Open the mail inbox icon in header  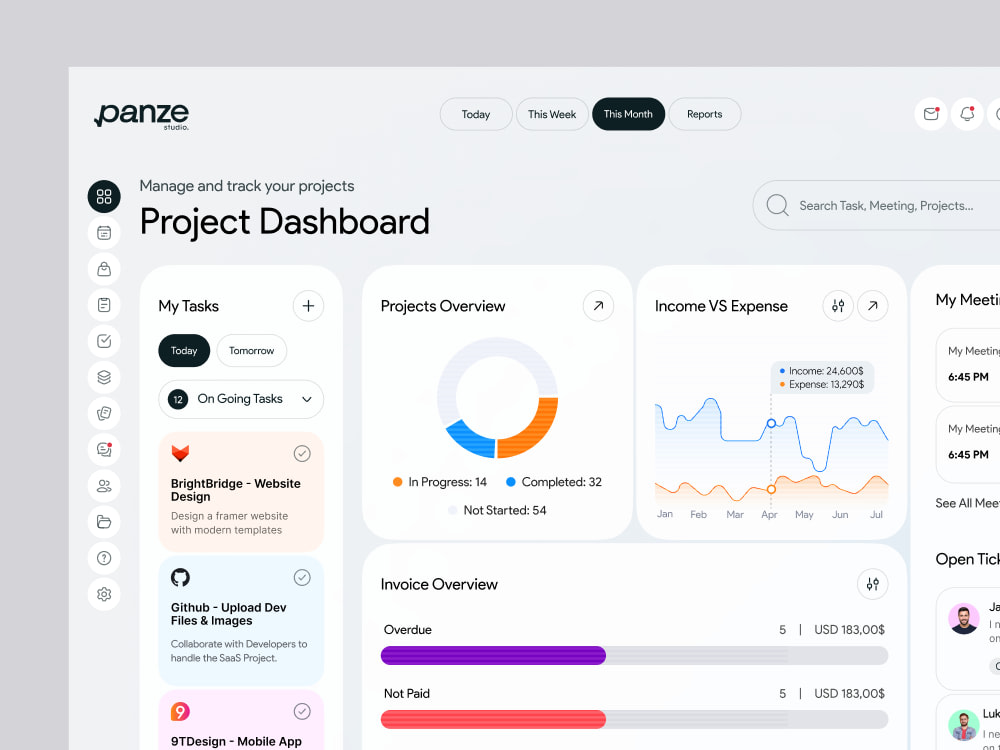tap(931, 114)
